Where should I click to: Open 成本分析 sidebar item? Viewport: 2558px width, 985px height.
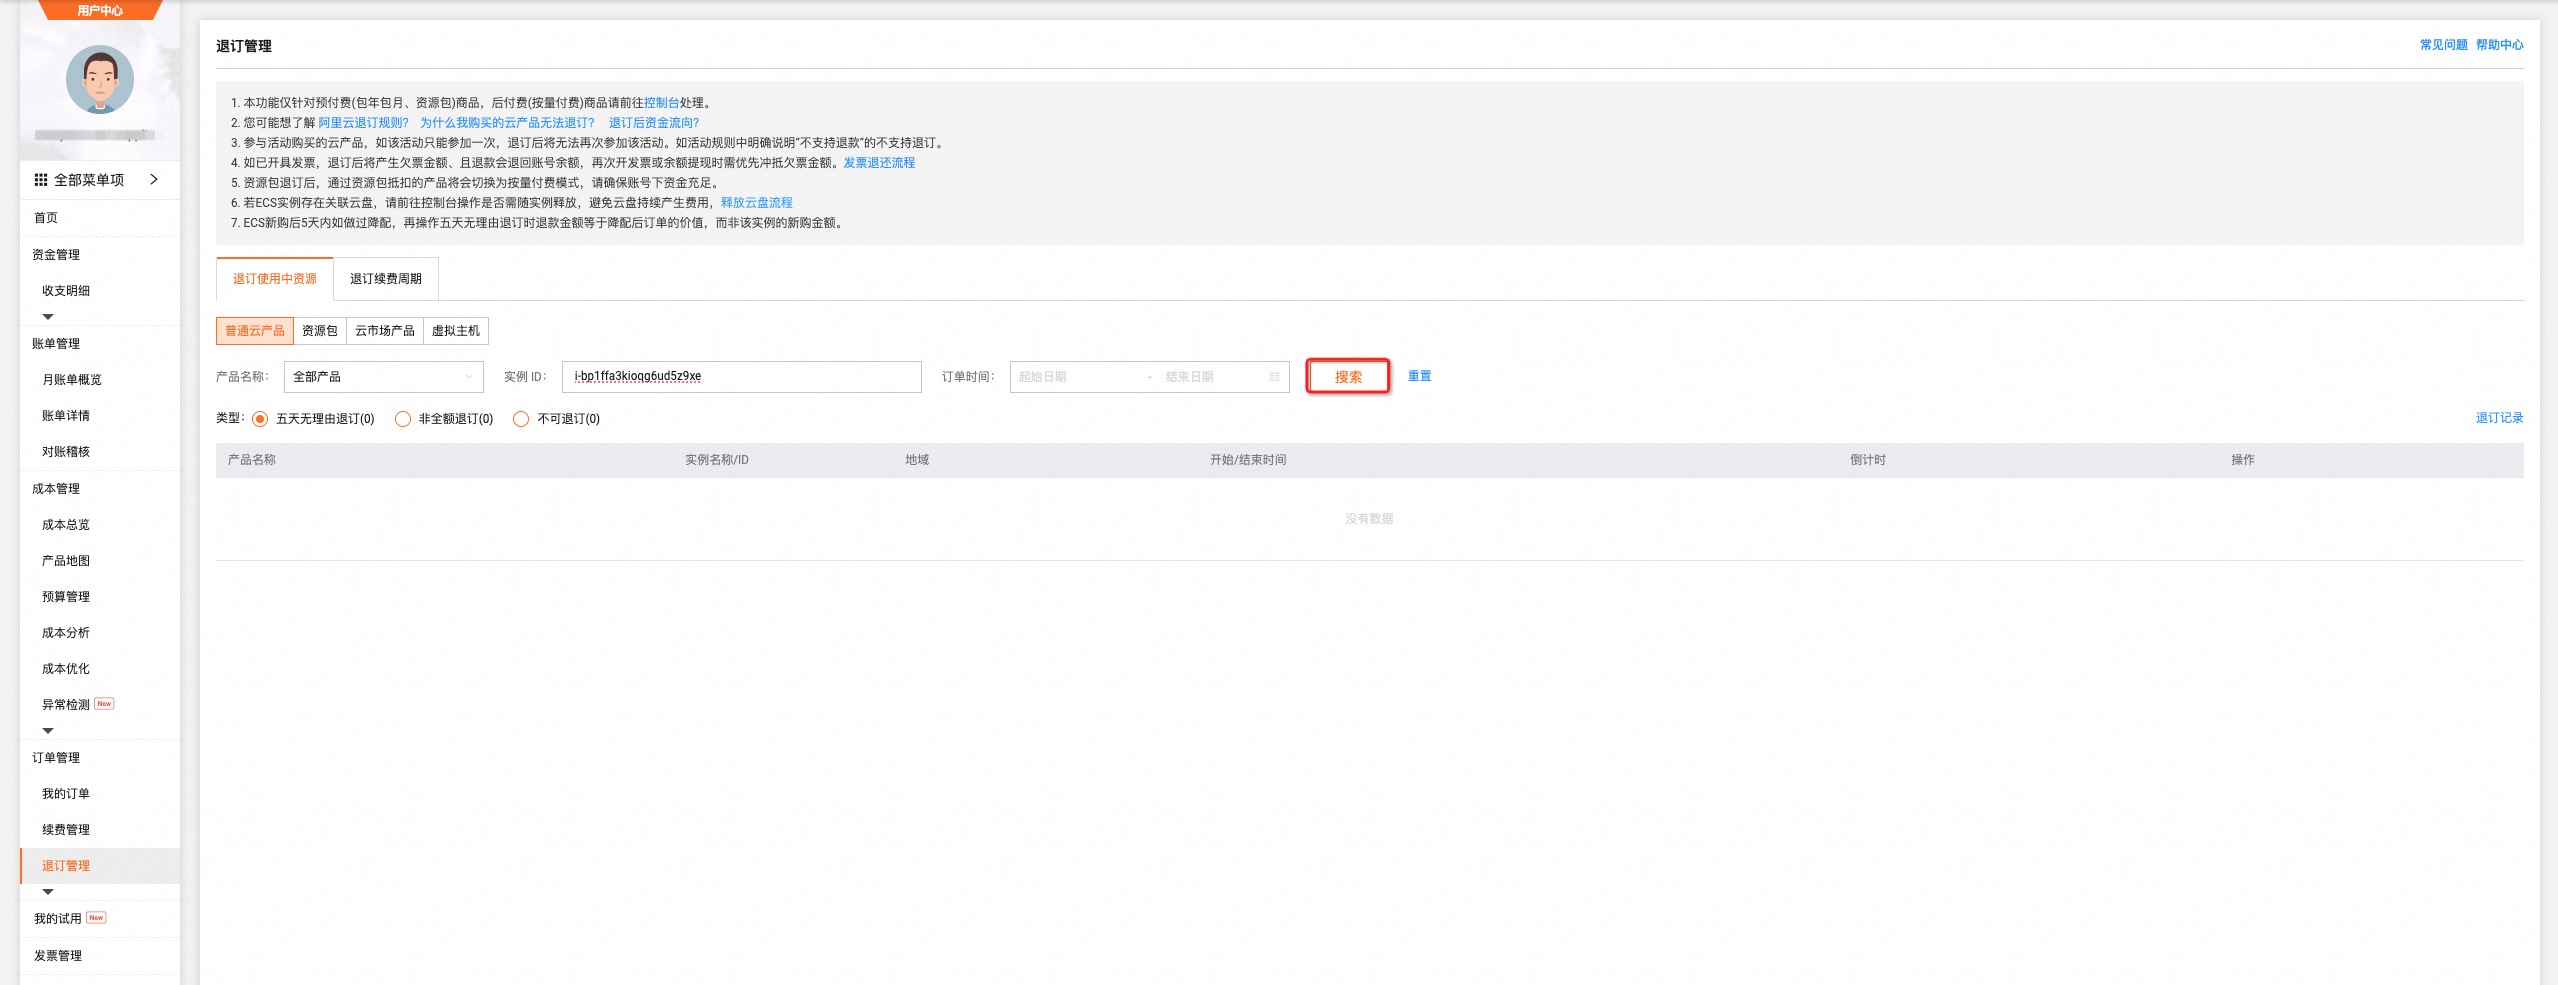pos(66,633)
